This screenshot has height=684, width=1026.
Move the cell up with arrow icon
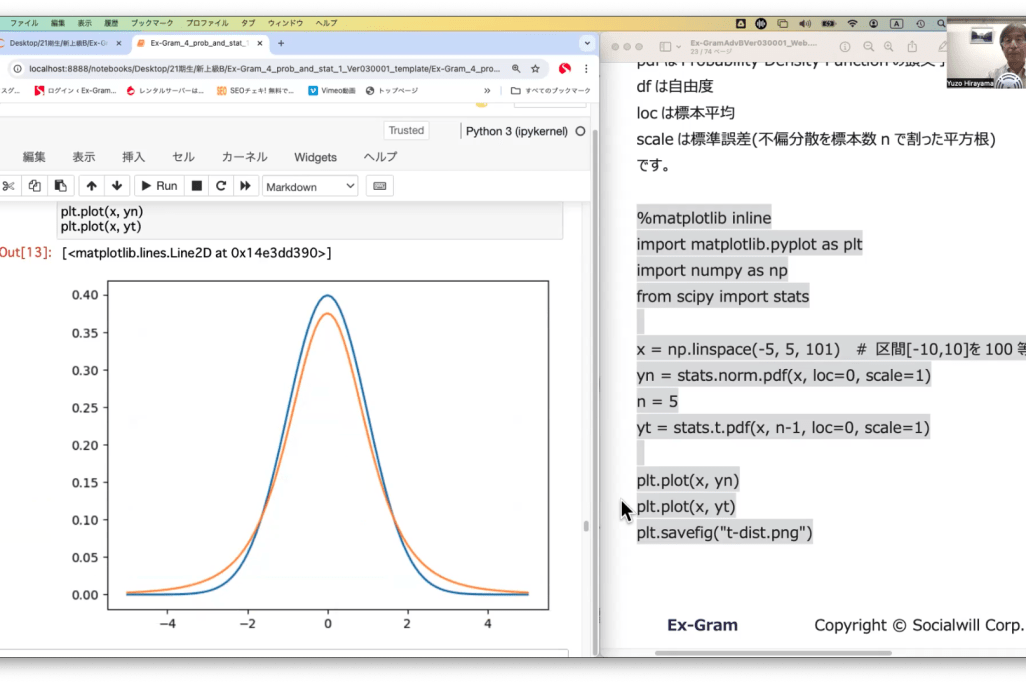coord(92,186)
